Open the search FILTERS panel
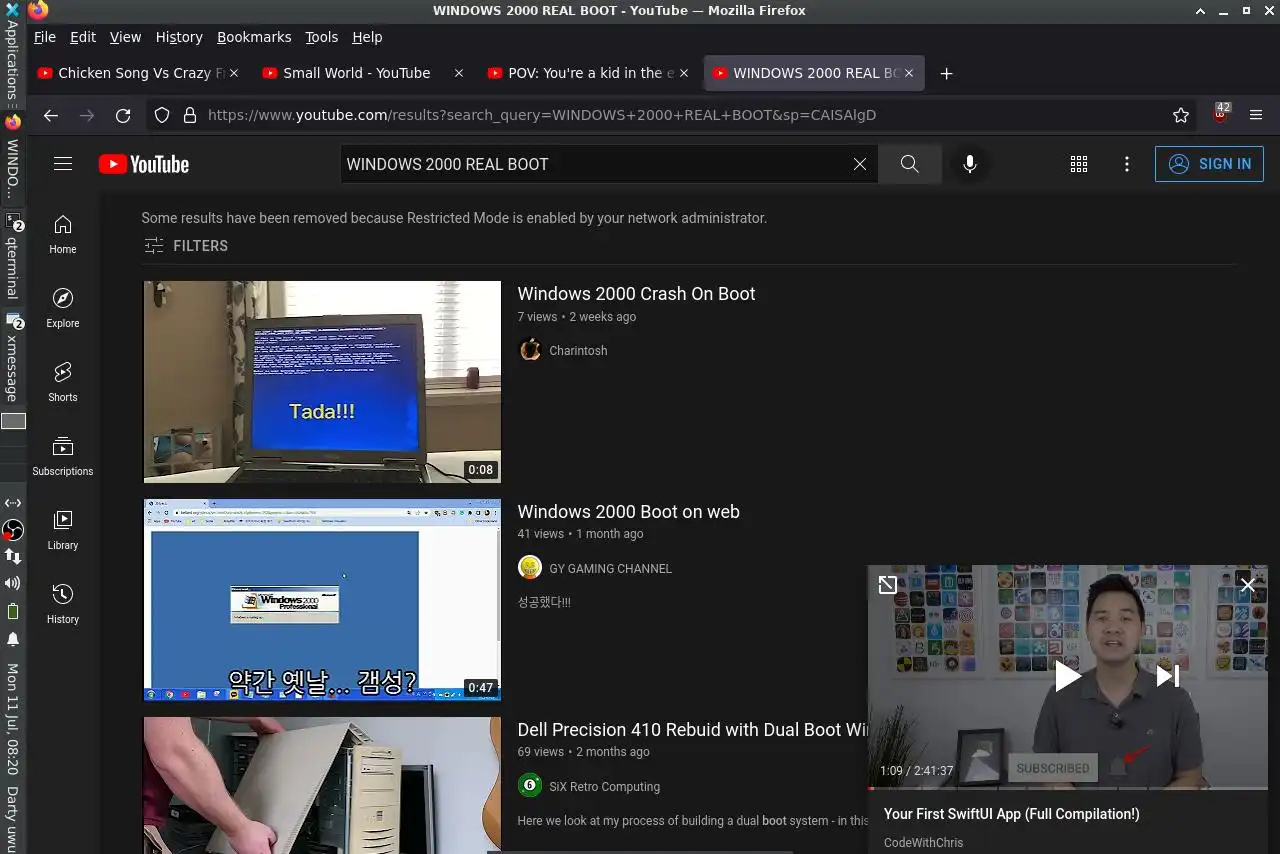 186,245
